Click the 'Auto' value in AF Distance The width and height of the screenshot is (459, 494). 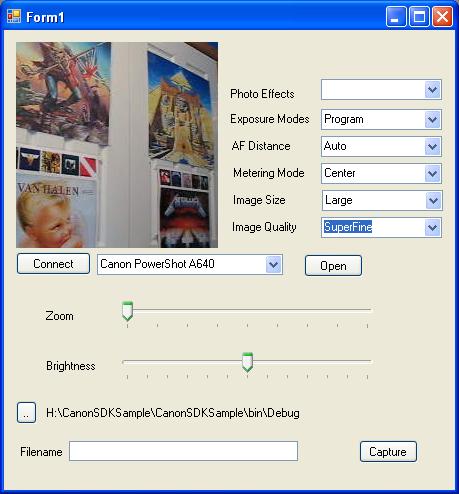click(x=335, y=146)
